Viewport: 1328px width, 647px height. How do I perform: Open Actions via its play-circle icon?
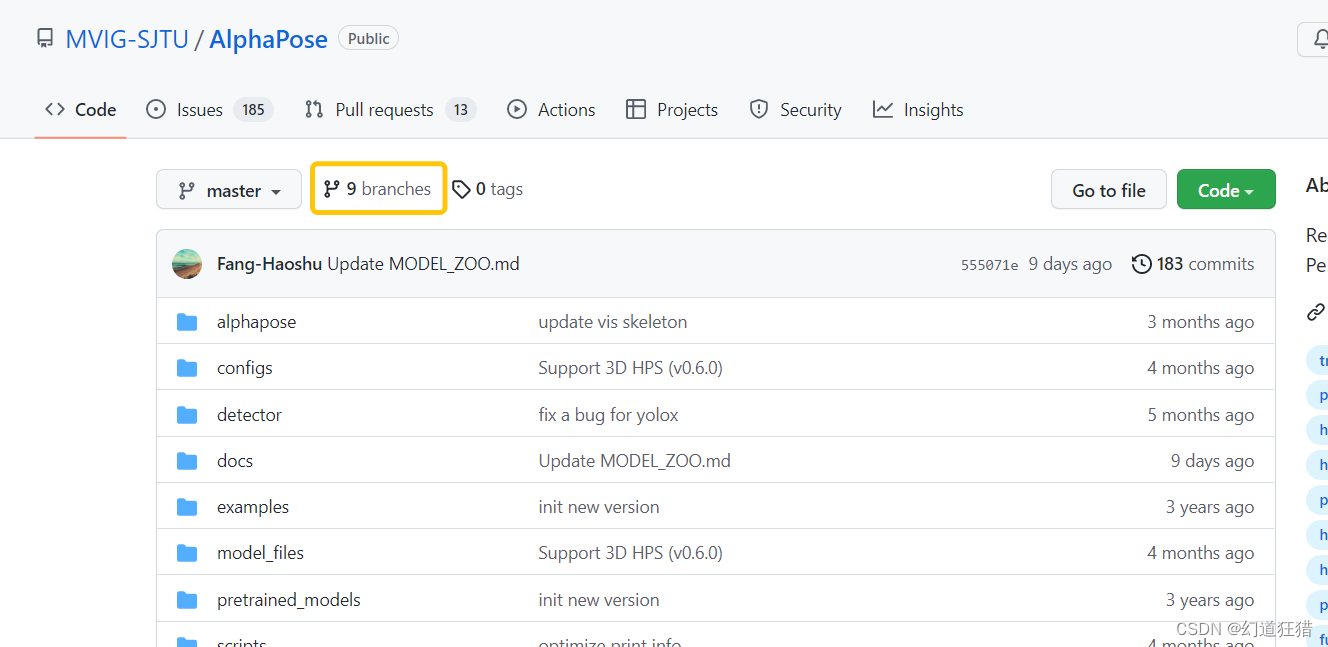(x=517, y=109)
